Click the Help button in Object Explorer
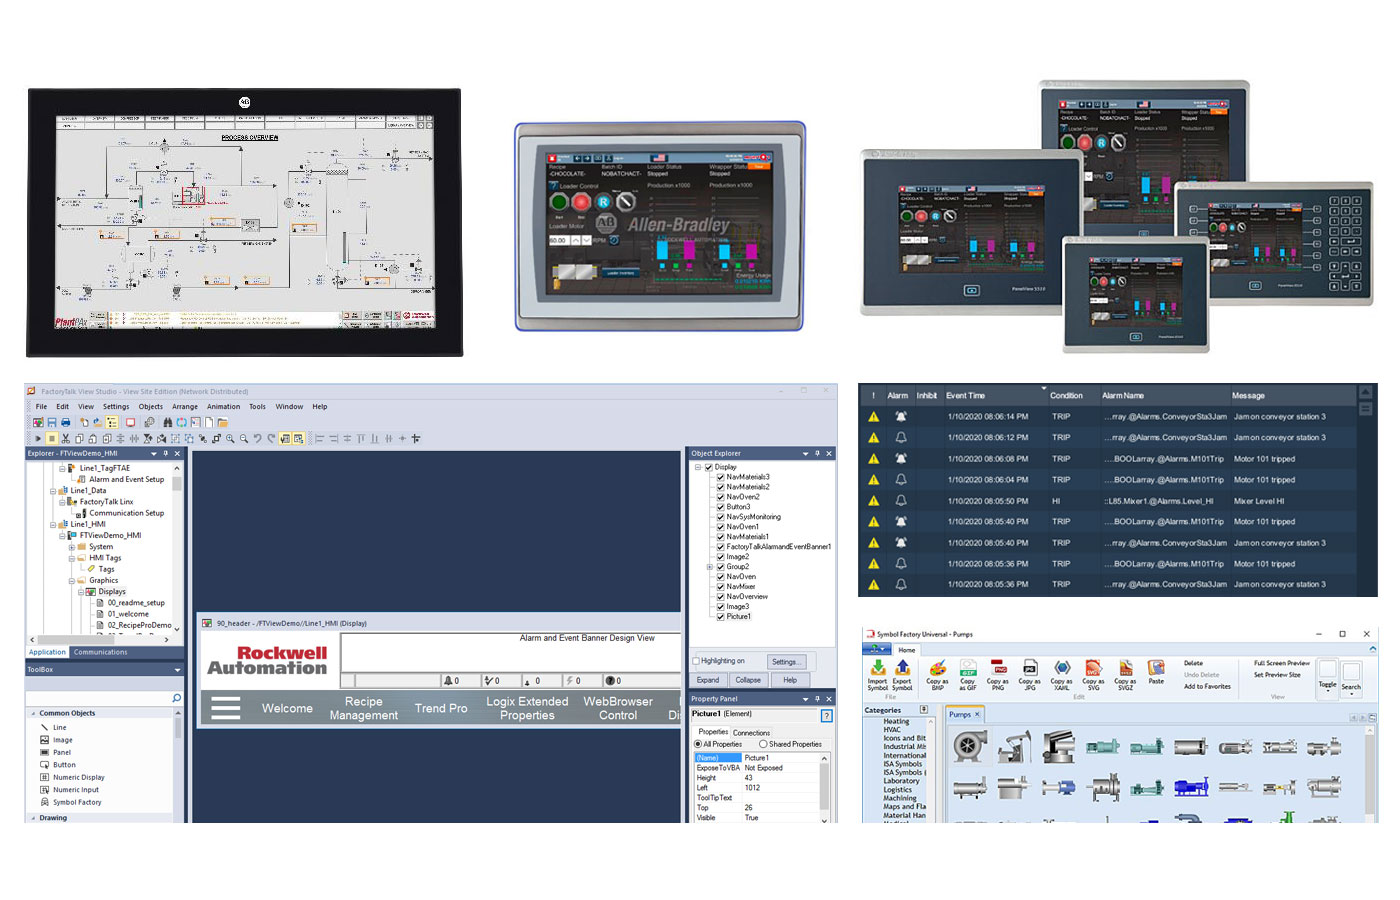 (790, 680)
